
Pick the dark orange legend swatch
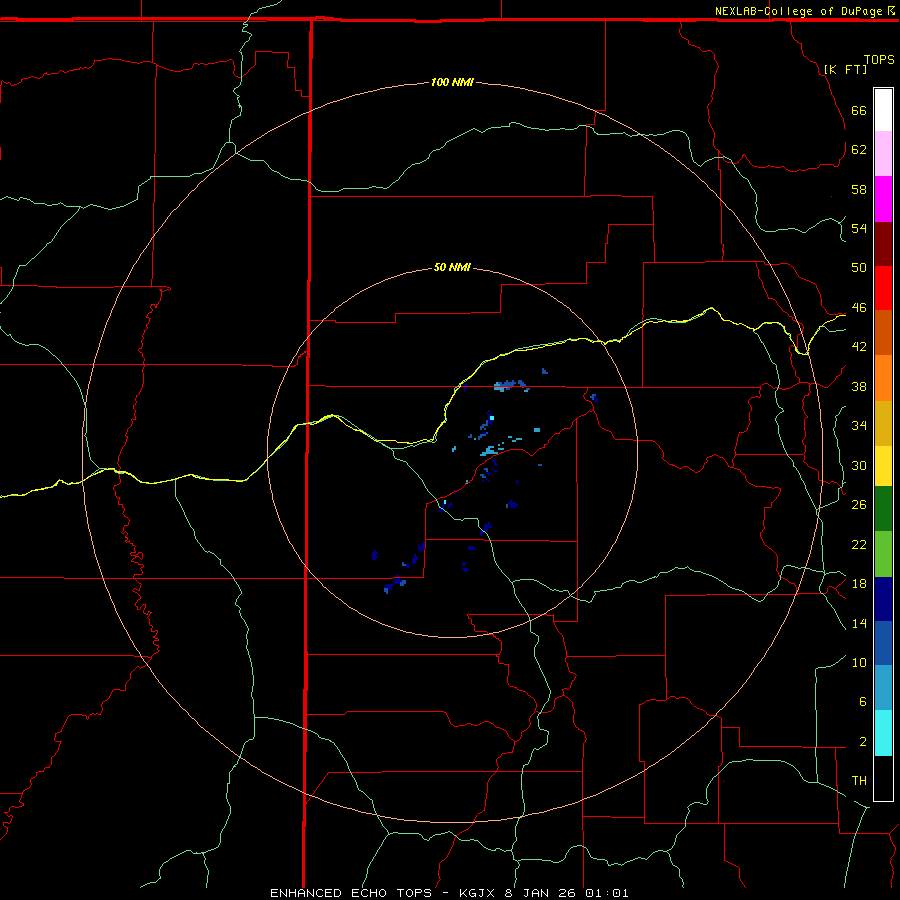[x=883, y=333]
